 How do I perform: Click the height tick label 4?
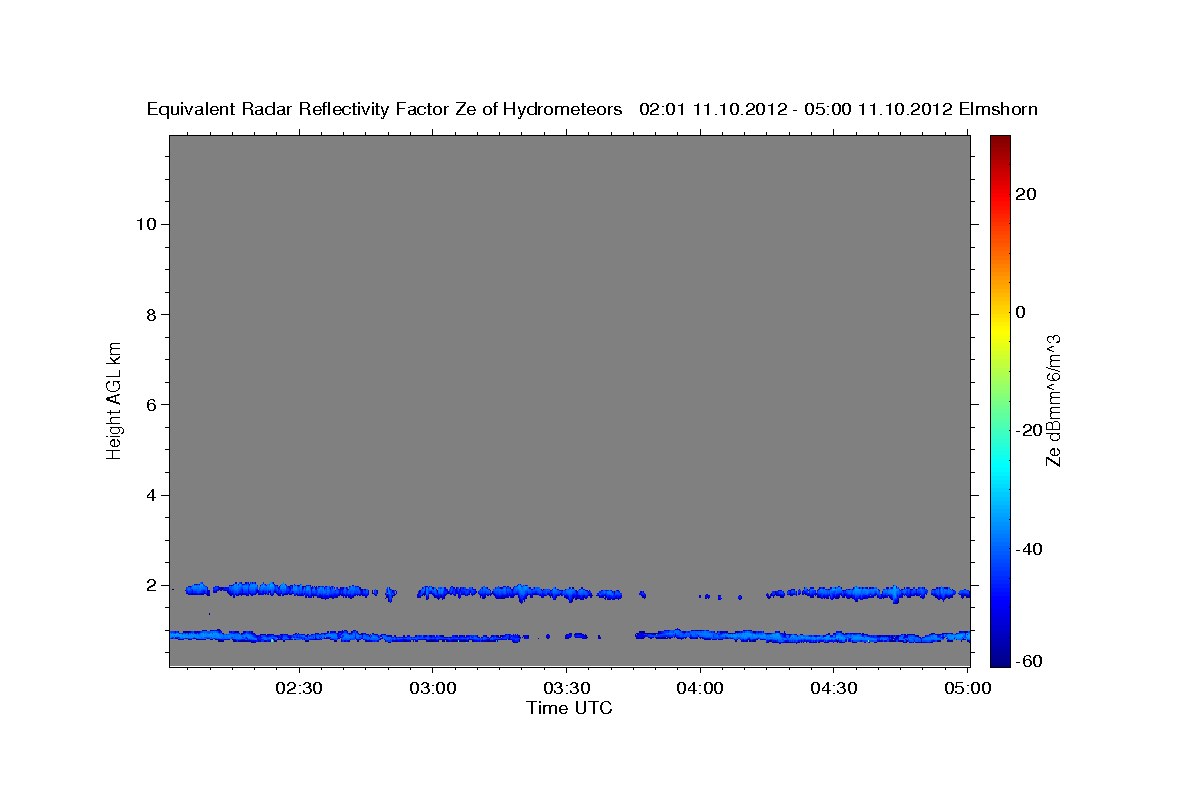(149, 496)
